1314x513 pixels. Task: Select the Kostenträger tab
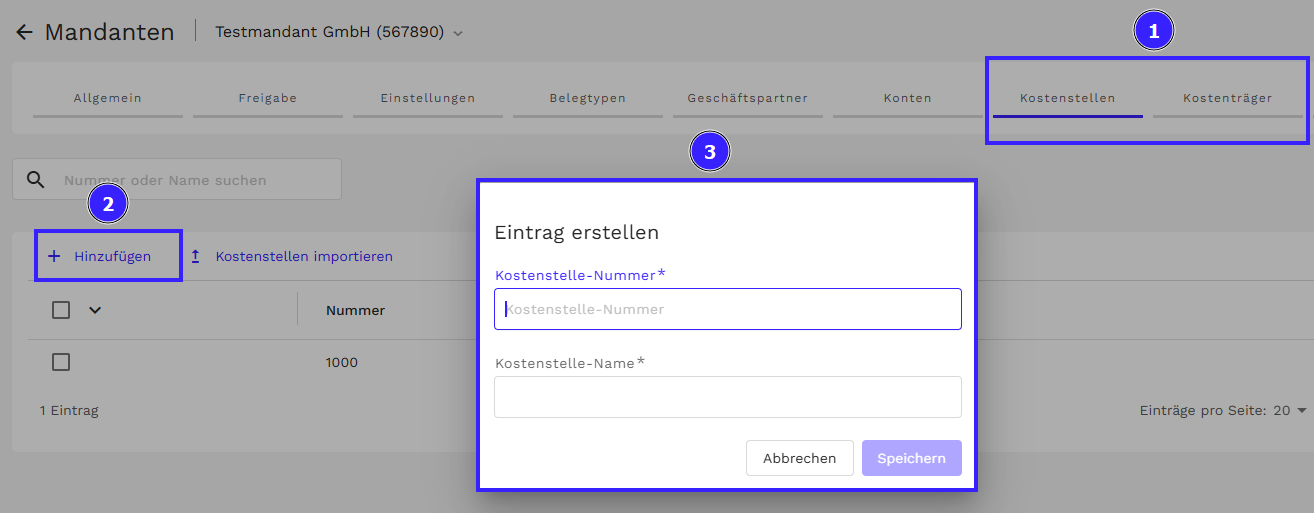pos(1227,98)
